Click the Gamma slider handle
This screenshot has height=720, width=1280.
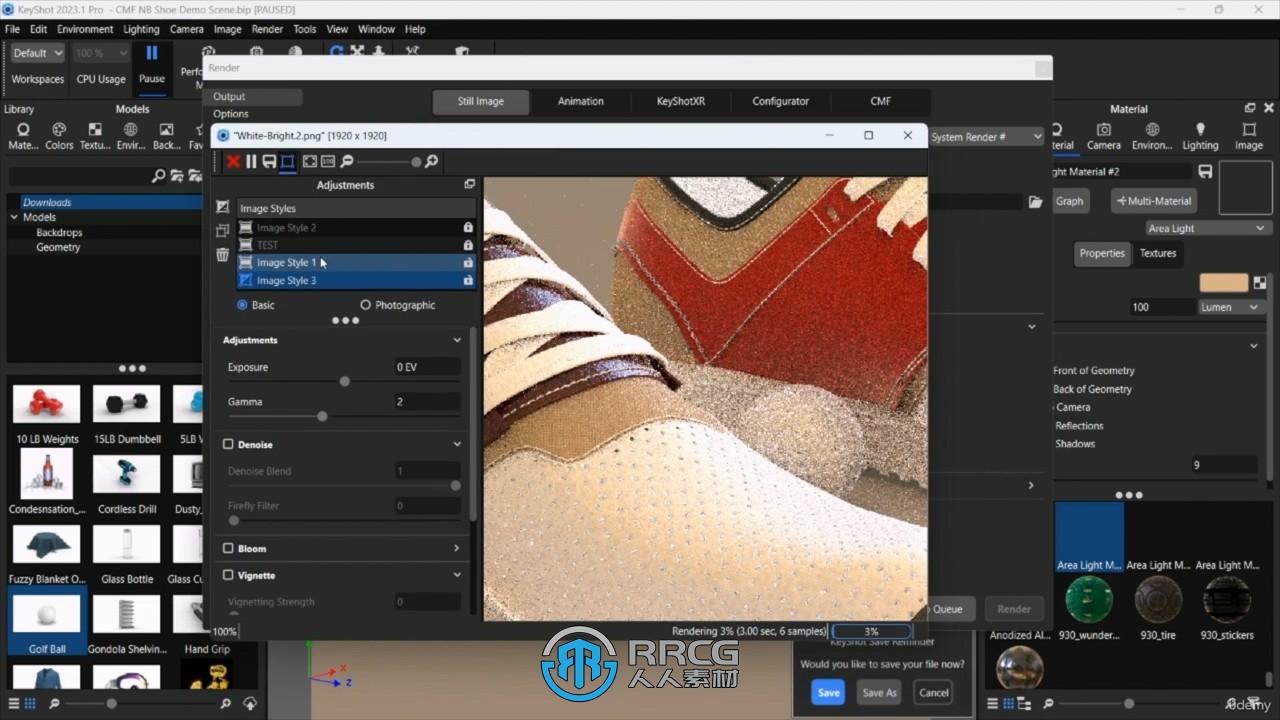pyautogui.click(x=322, y=416)
